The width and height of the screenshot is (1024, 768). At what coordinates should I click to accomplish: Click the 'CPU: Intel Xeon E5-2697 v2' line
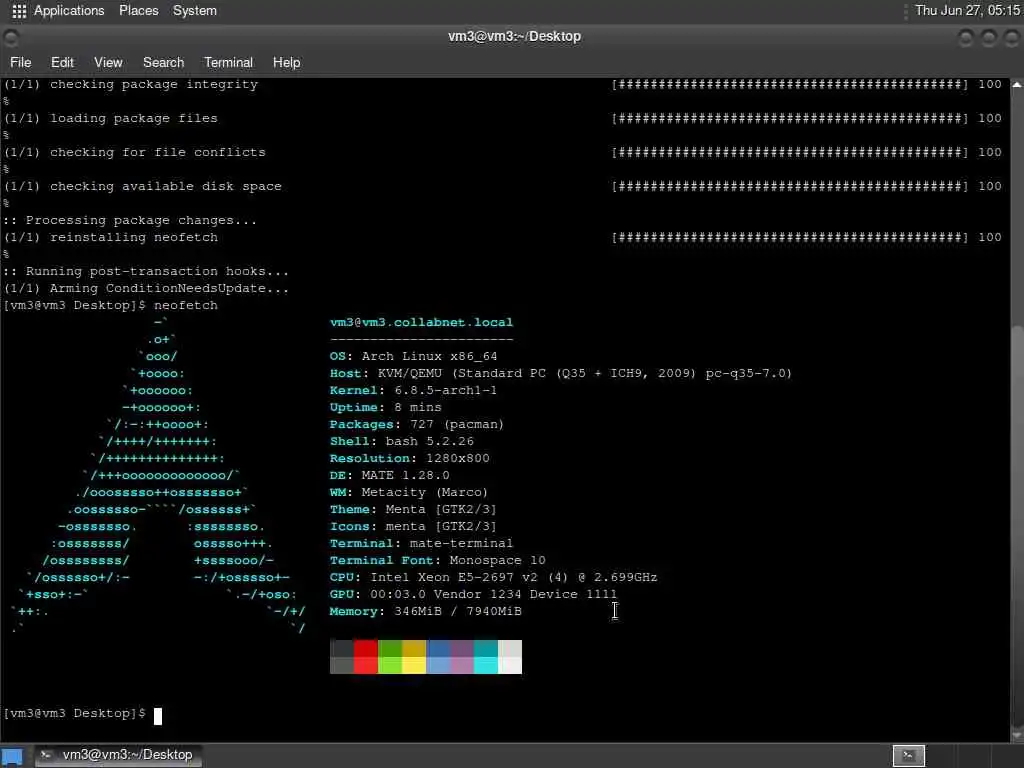coord(494,577)
